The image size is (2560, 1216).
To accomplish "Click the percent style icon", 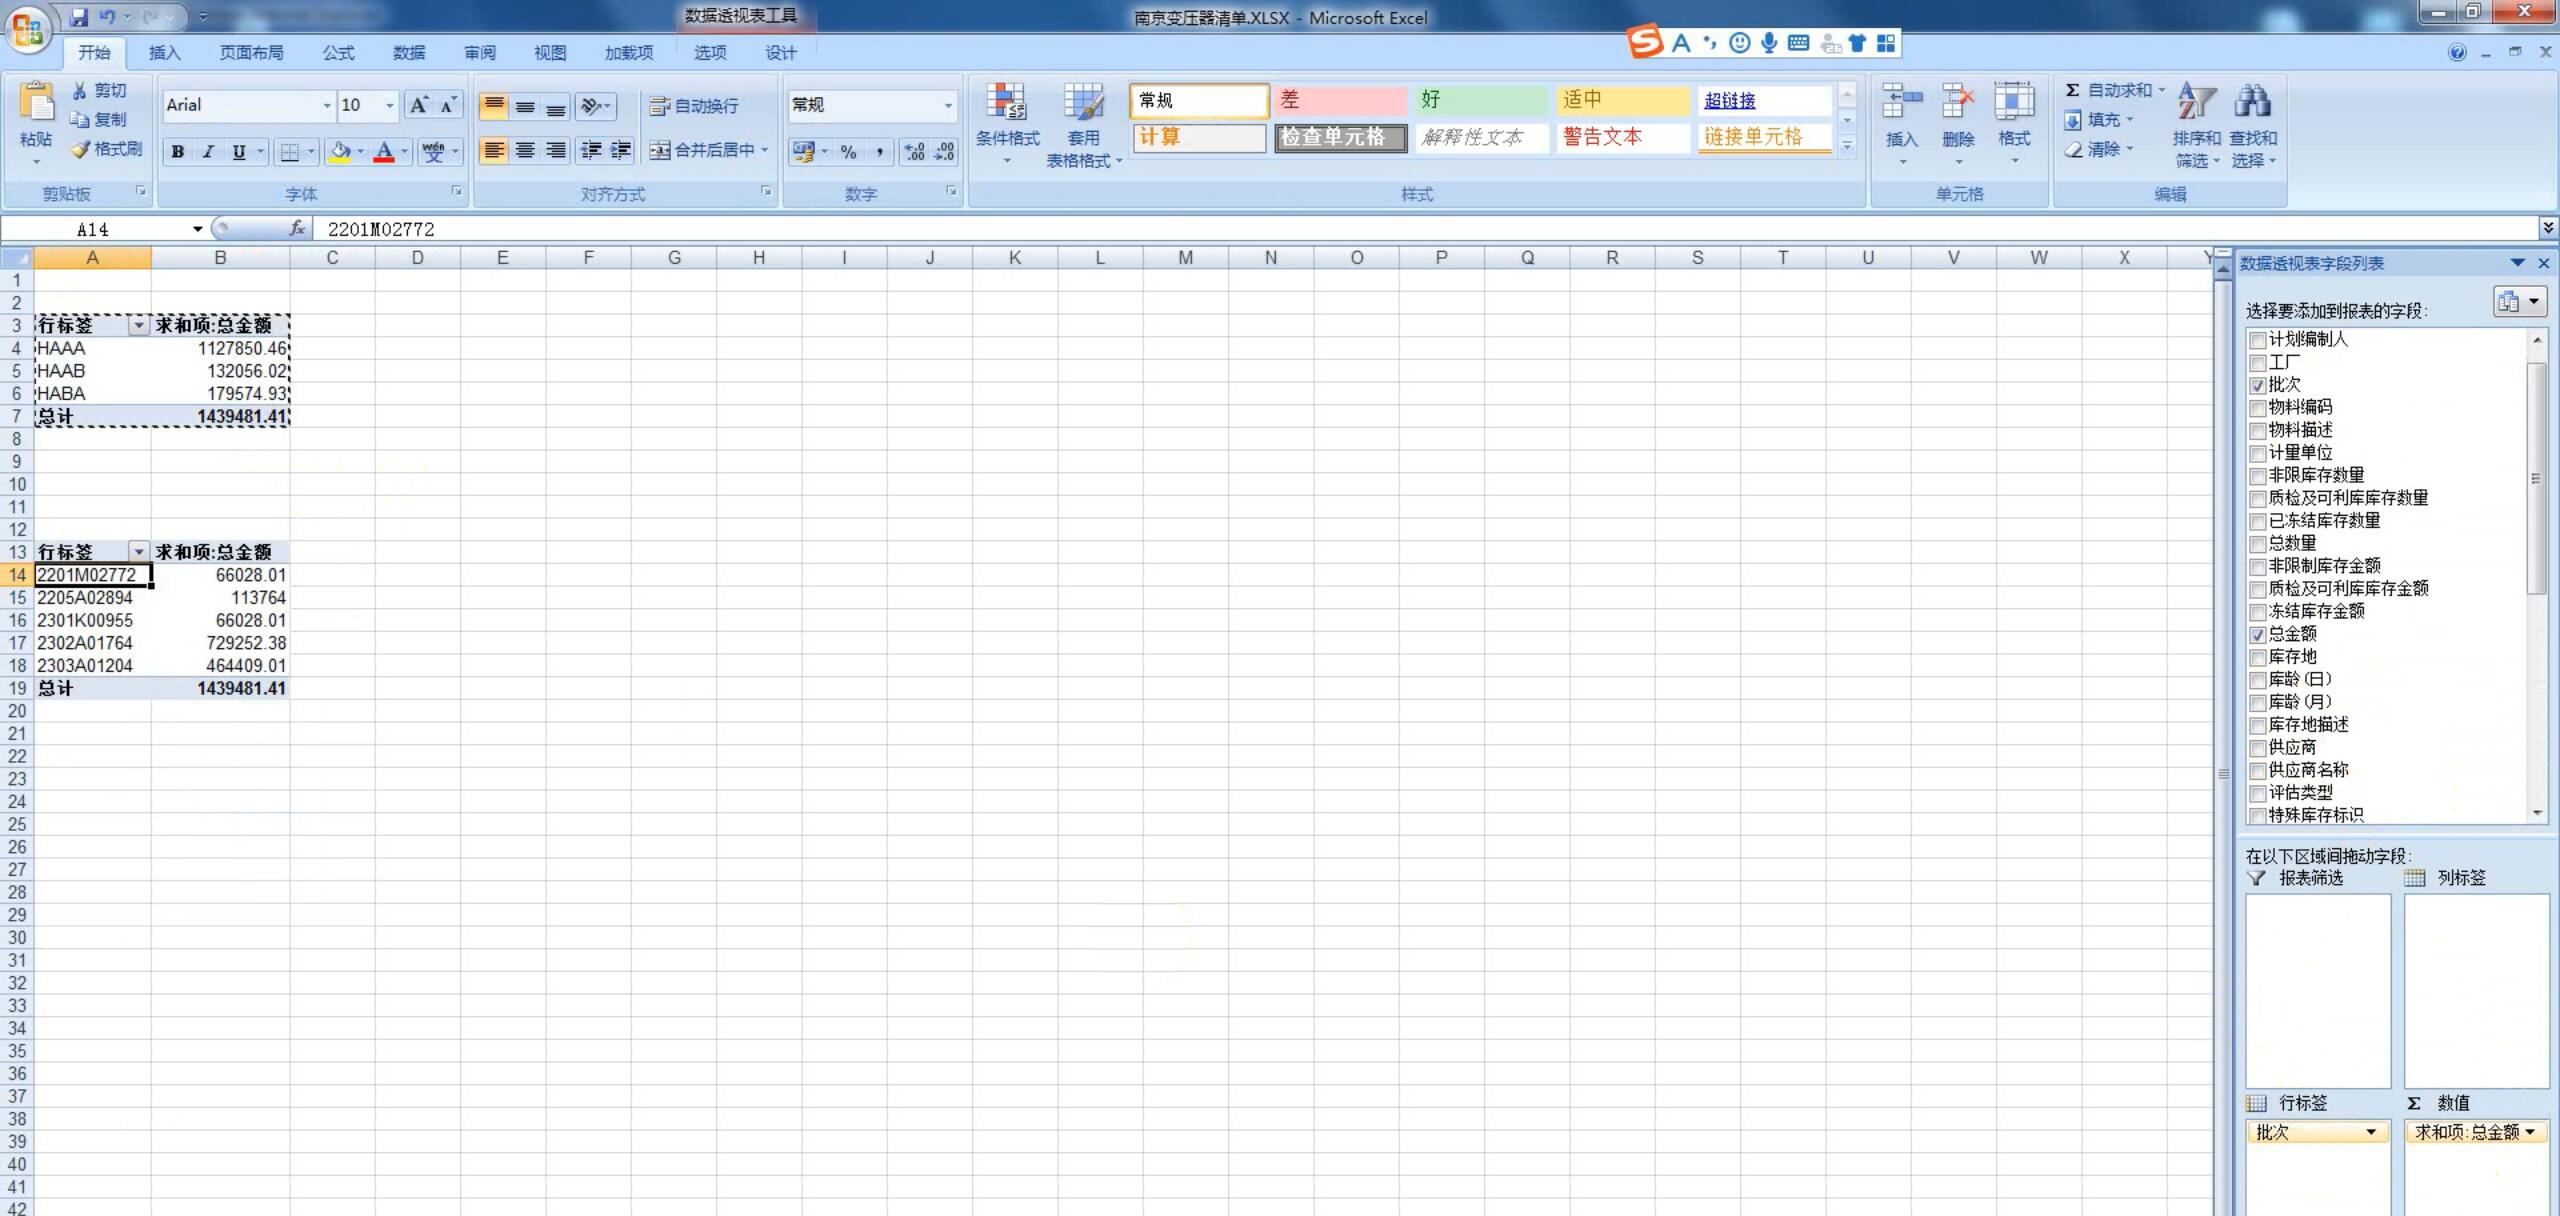I will [x=848, y=152].
